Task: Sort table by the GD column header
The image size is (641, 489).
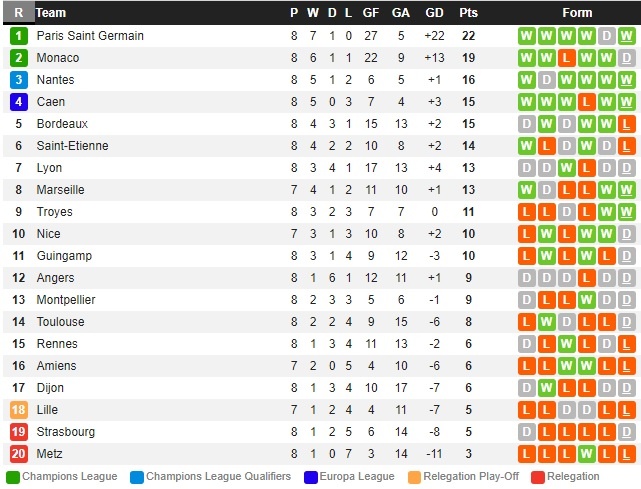Action: pyautogui.click(x=434, y=13)
